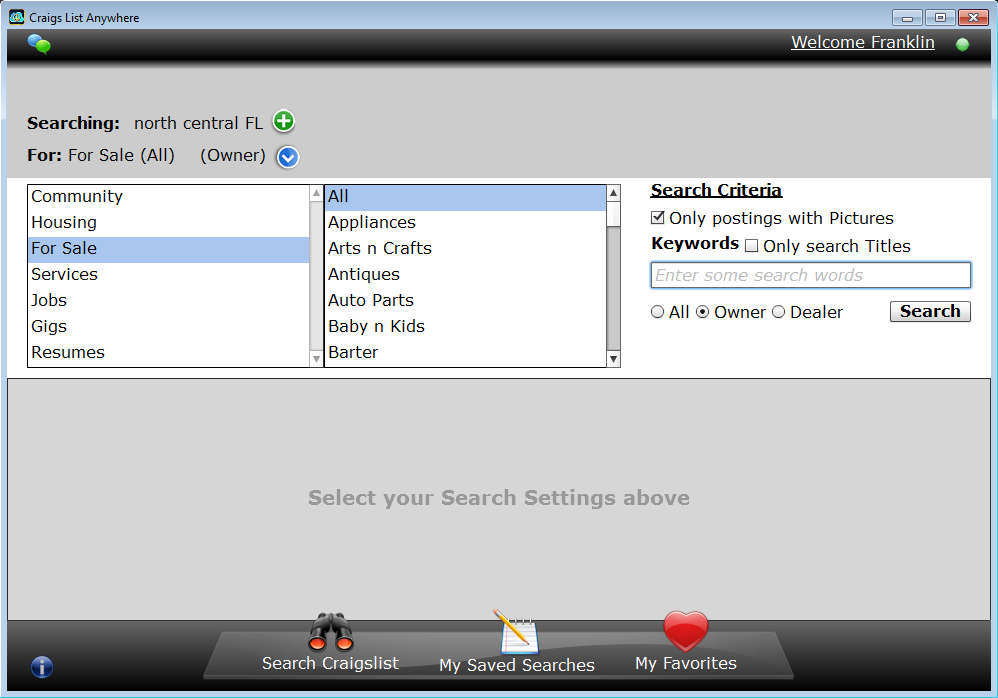The image size is (998, 698).
Task: Click the Craigs List Anywhere title bar icon
Action: [x=16, y=17]
